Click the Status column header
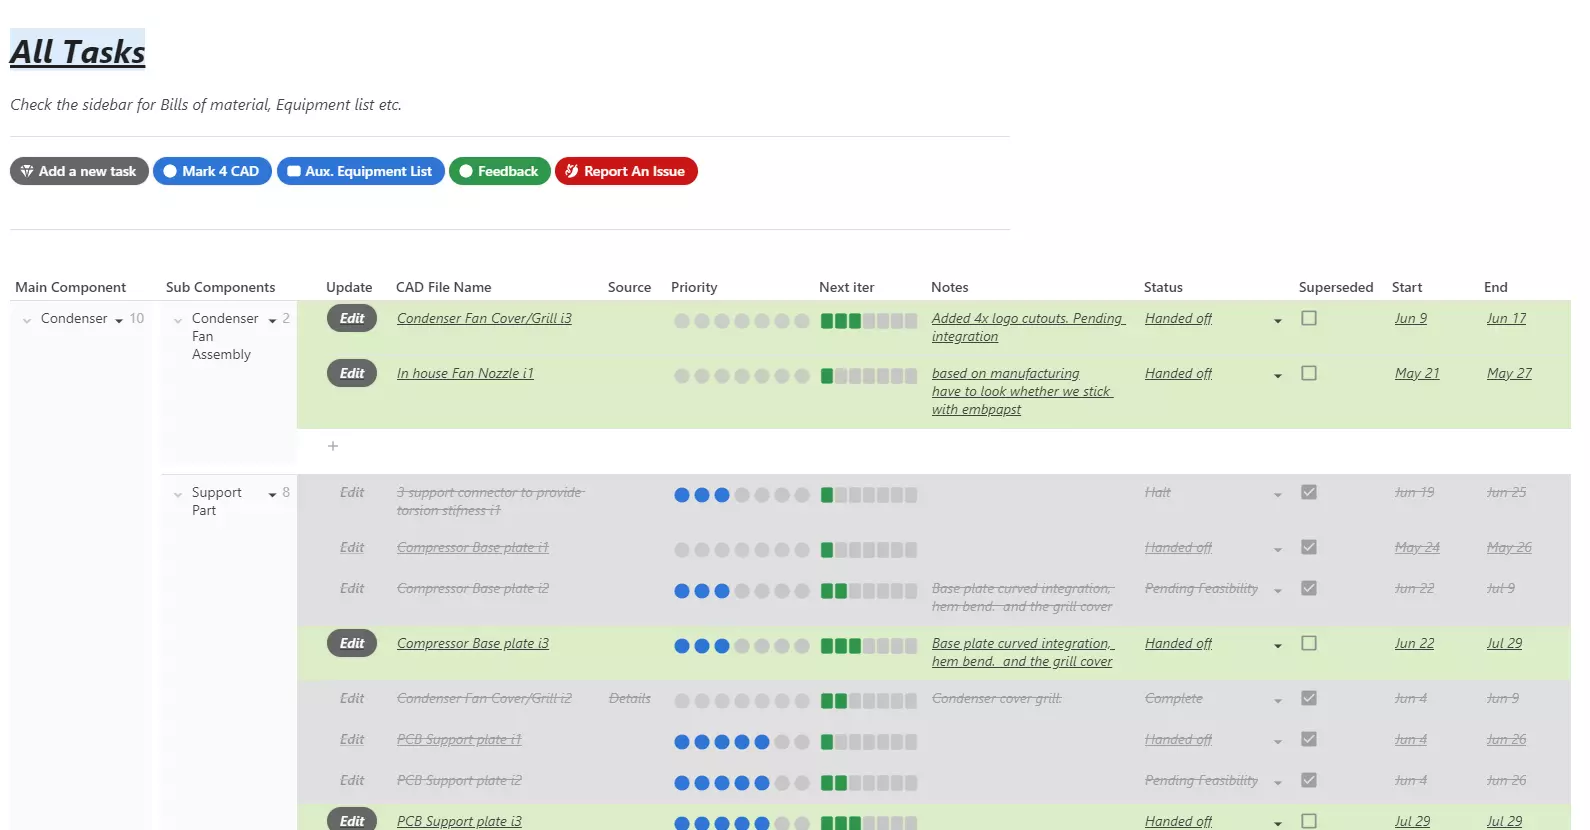The width and height of the screenshot is (1590, 830). (x=1162, y=287)
